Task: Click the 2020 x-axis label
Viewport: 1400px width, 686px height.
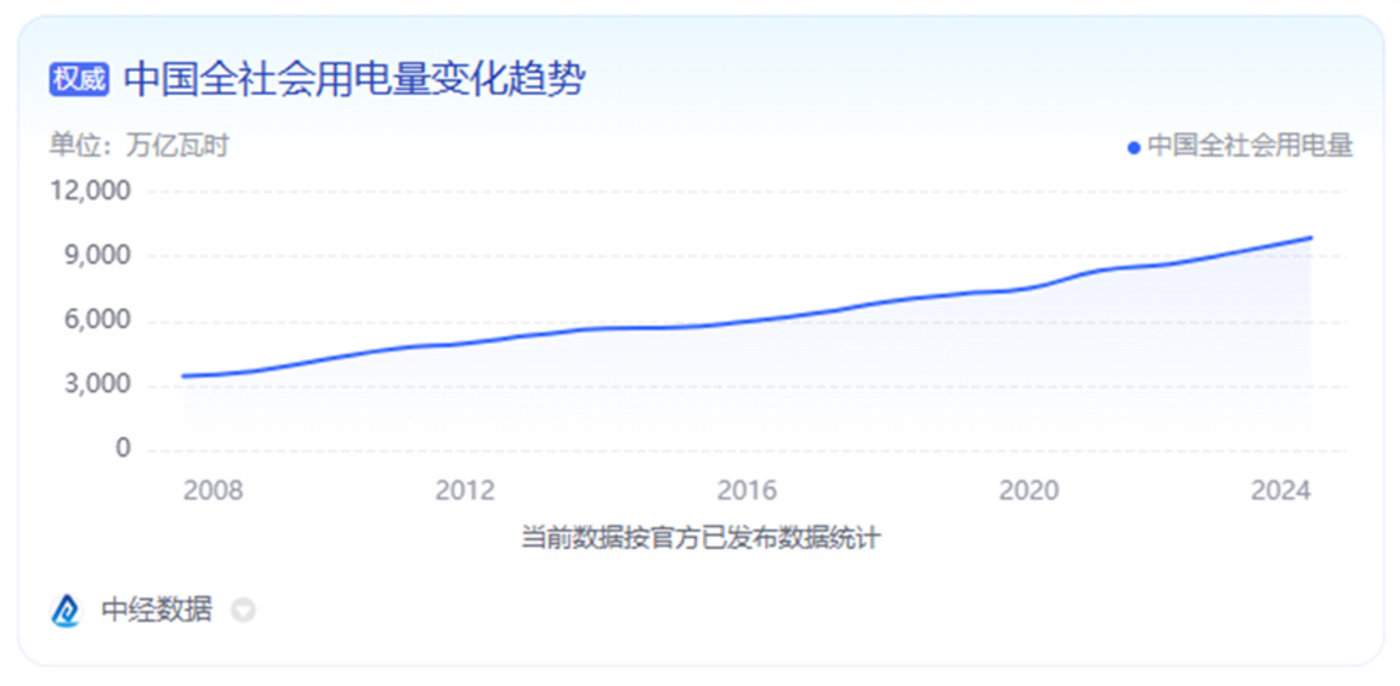Action: click(x=1029, y=491)
